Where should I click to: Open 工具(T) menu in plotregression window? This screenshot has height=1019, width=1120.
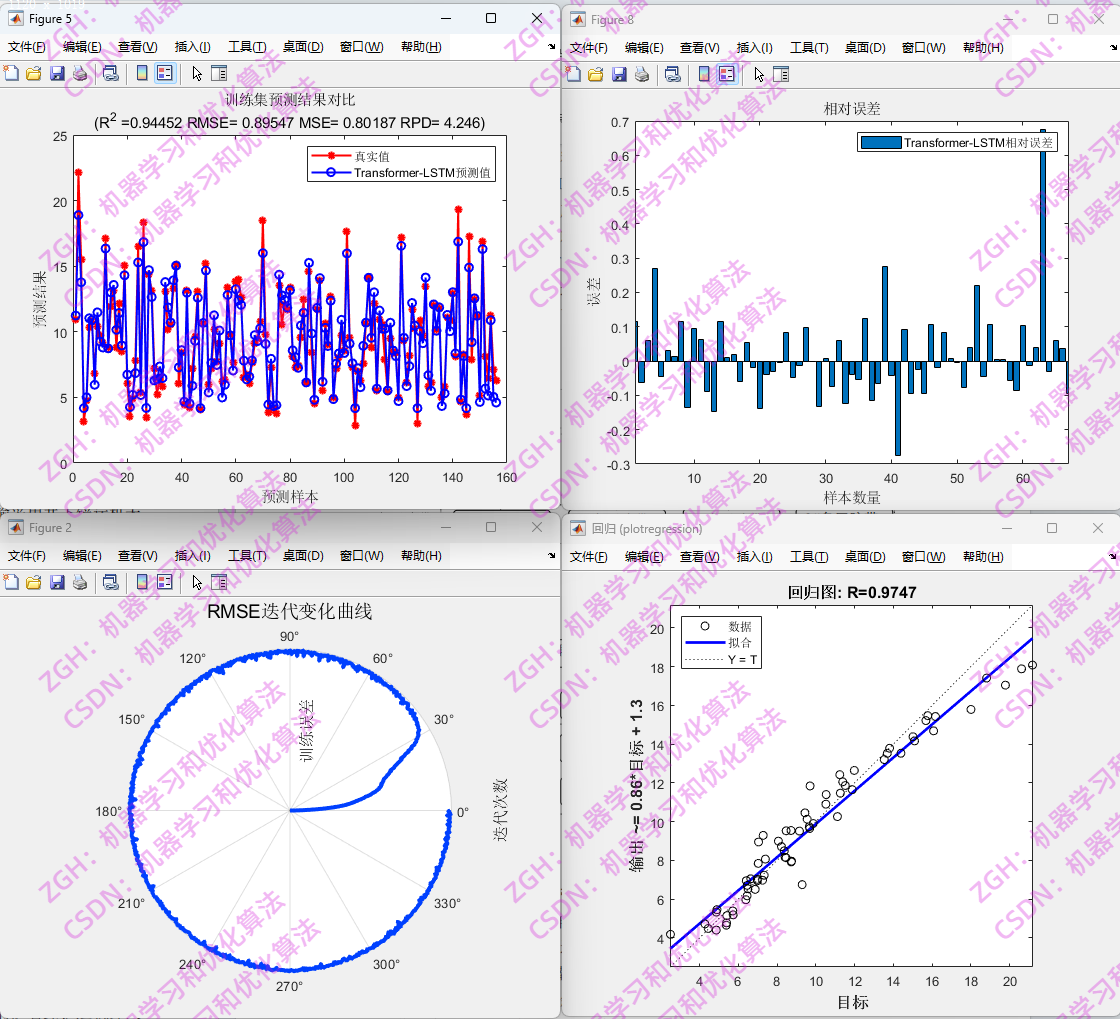(809, 556)
